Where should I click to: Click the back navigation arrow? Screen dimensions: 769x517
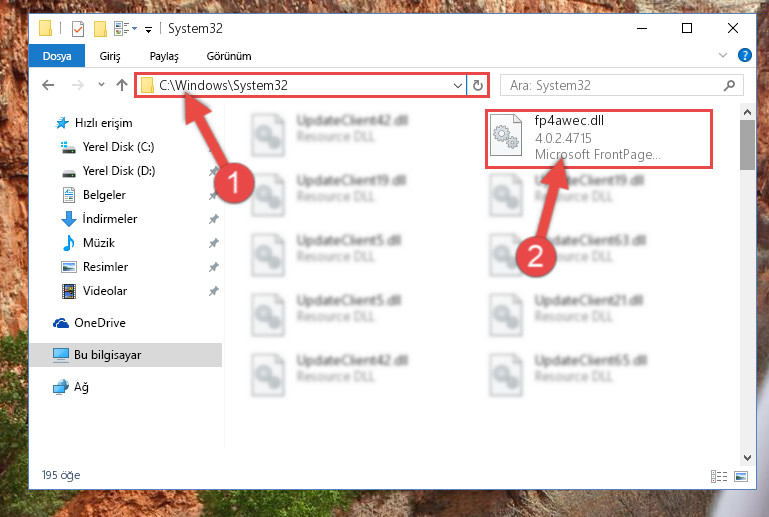(48, 85)
